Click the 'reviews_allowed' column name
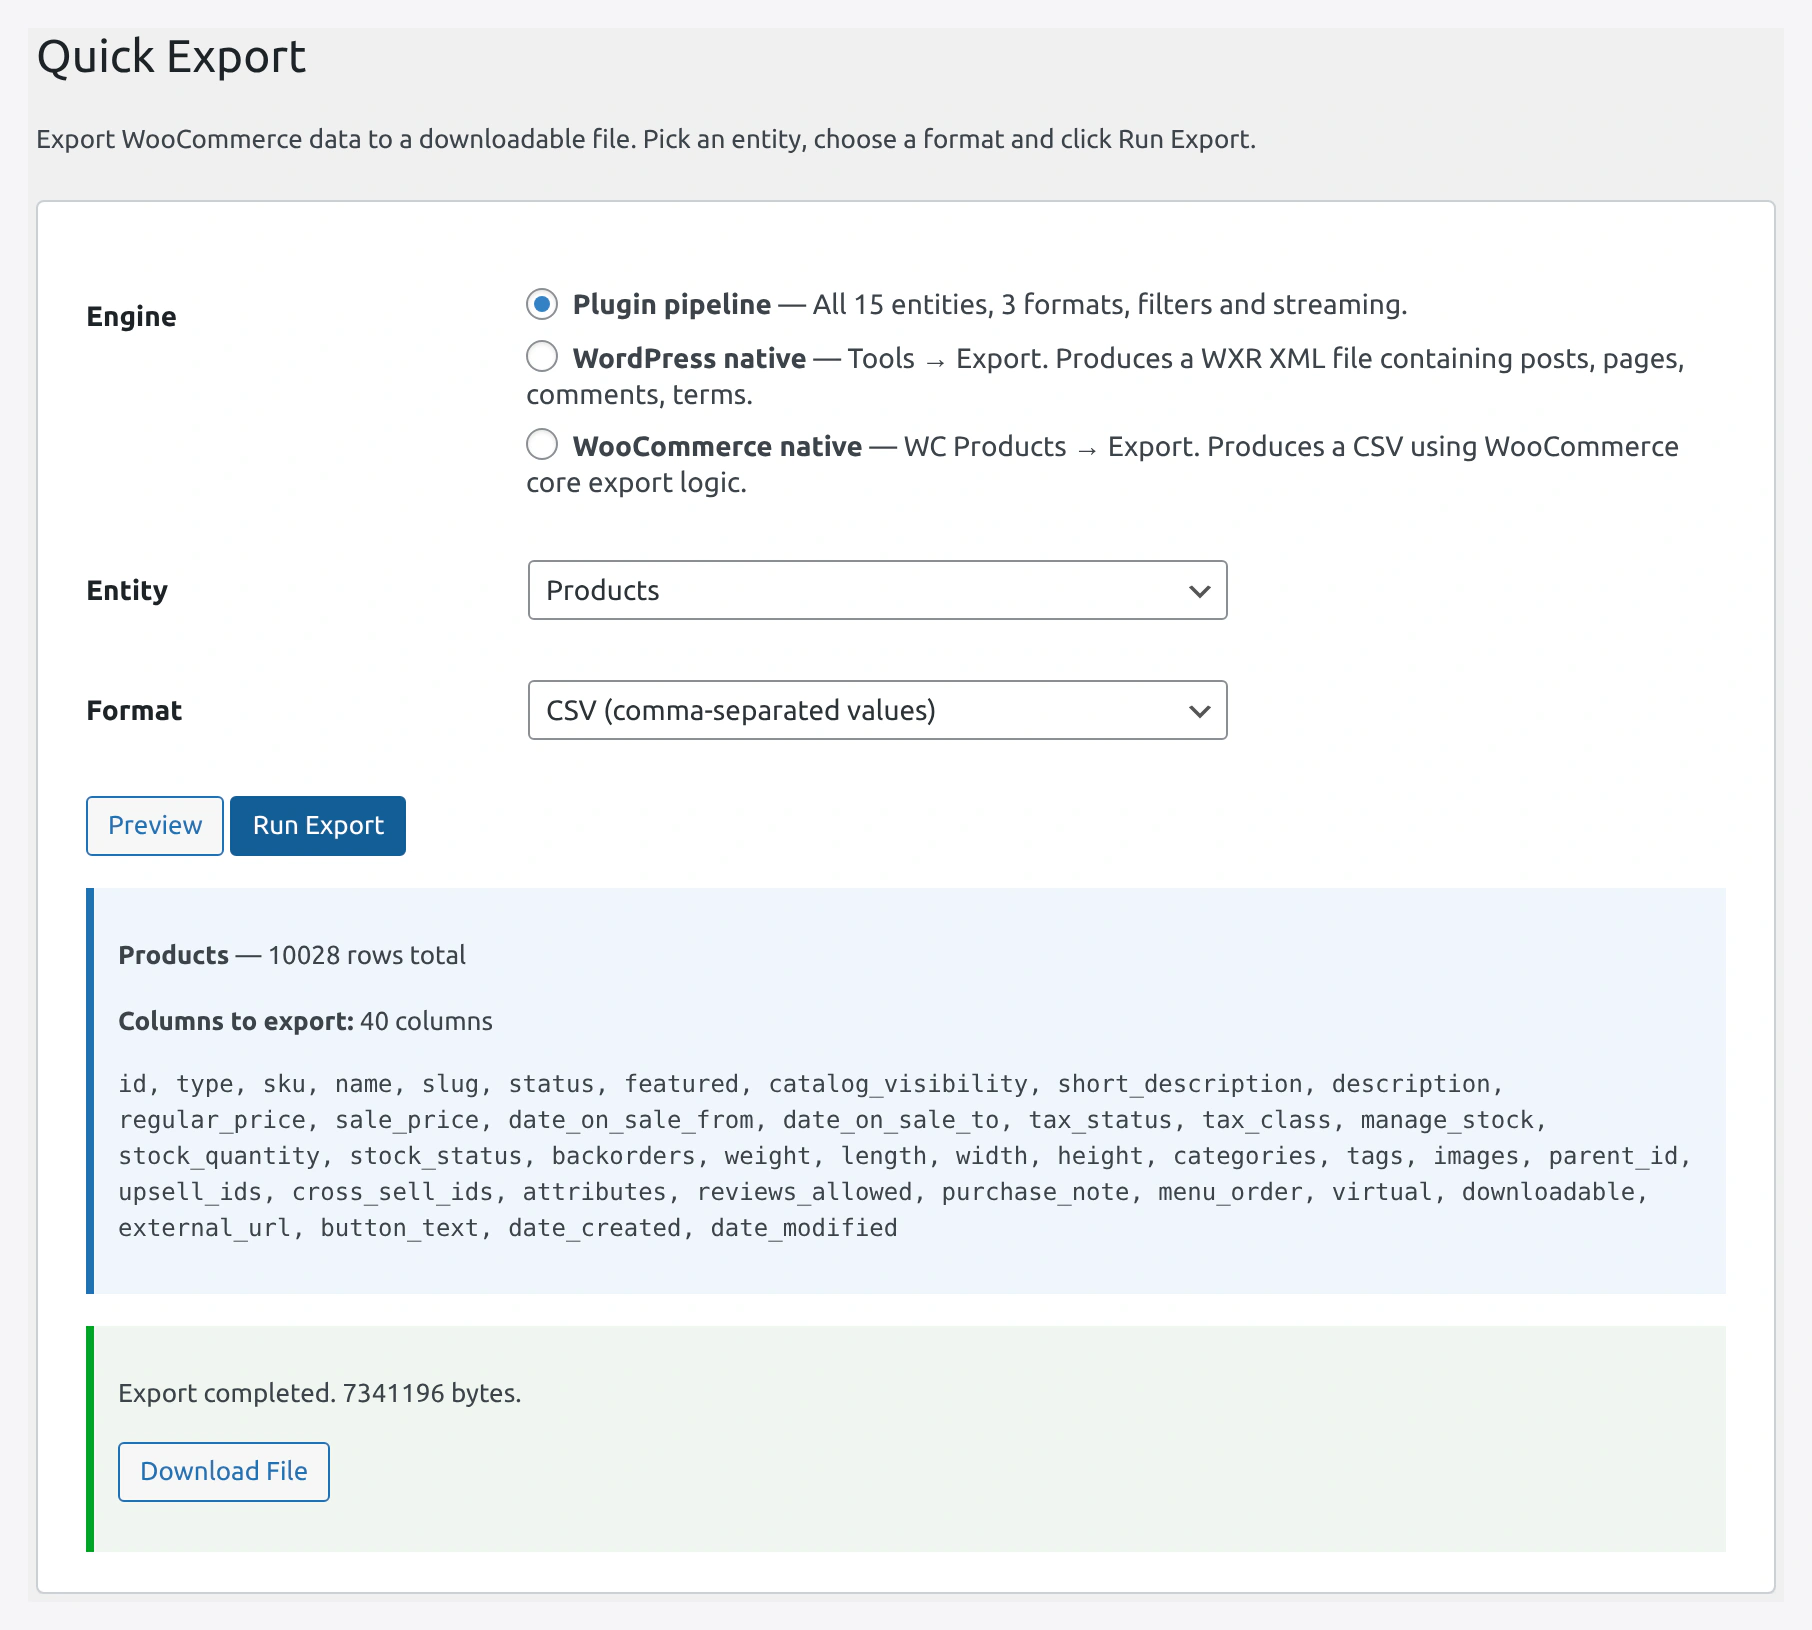1812x1630 pixels. (804, 1192)
